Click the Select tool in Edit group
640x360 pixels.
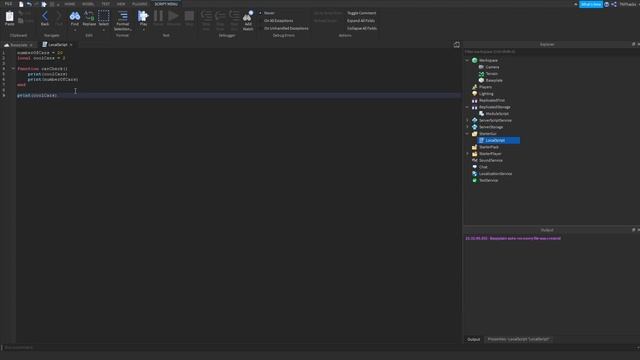point(104,18)
